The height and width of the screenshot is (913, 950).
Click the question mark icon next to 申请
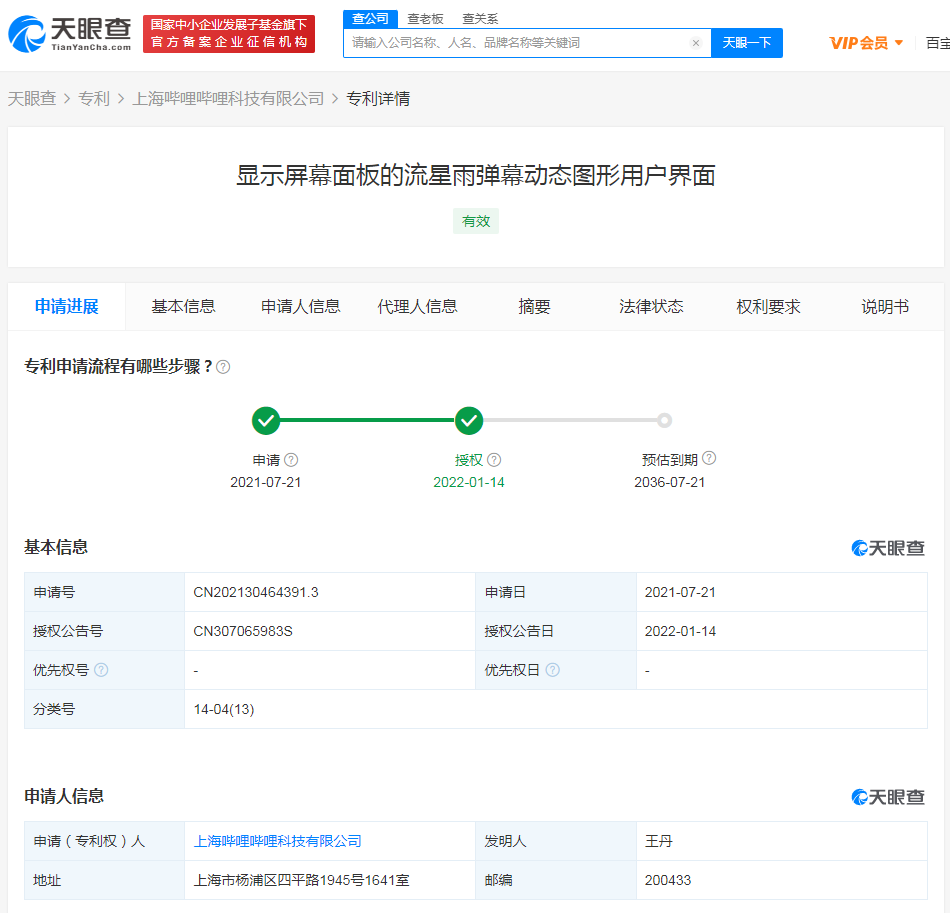[x=290, y=459]
